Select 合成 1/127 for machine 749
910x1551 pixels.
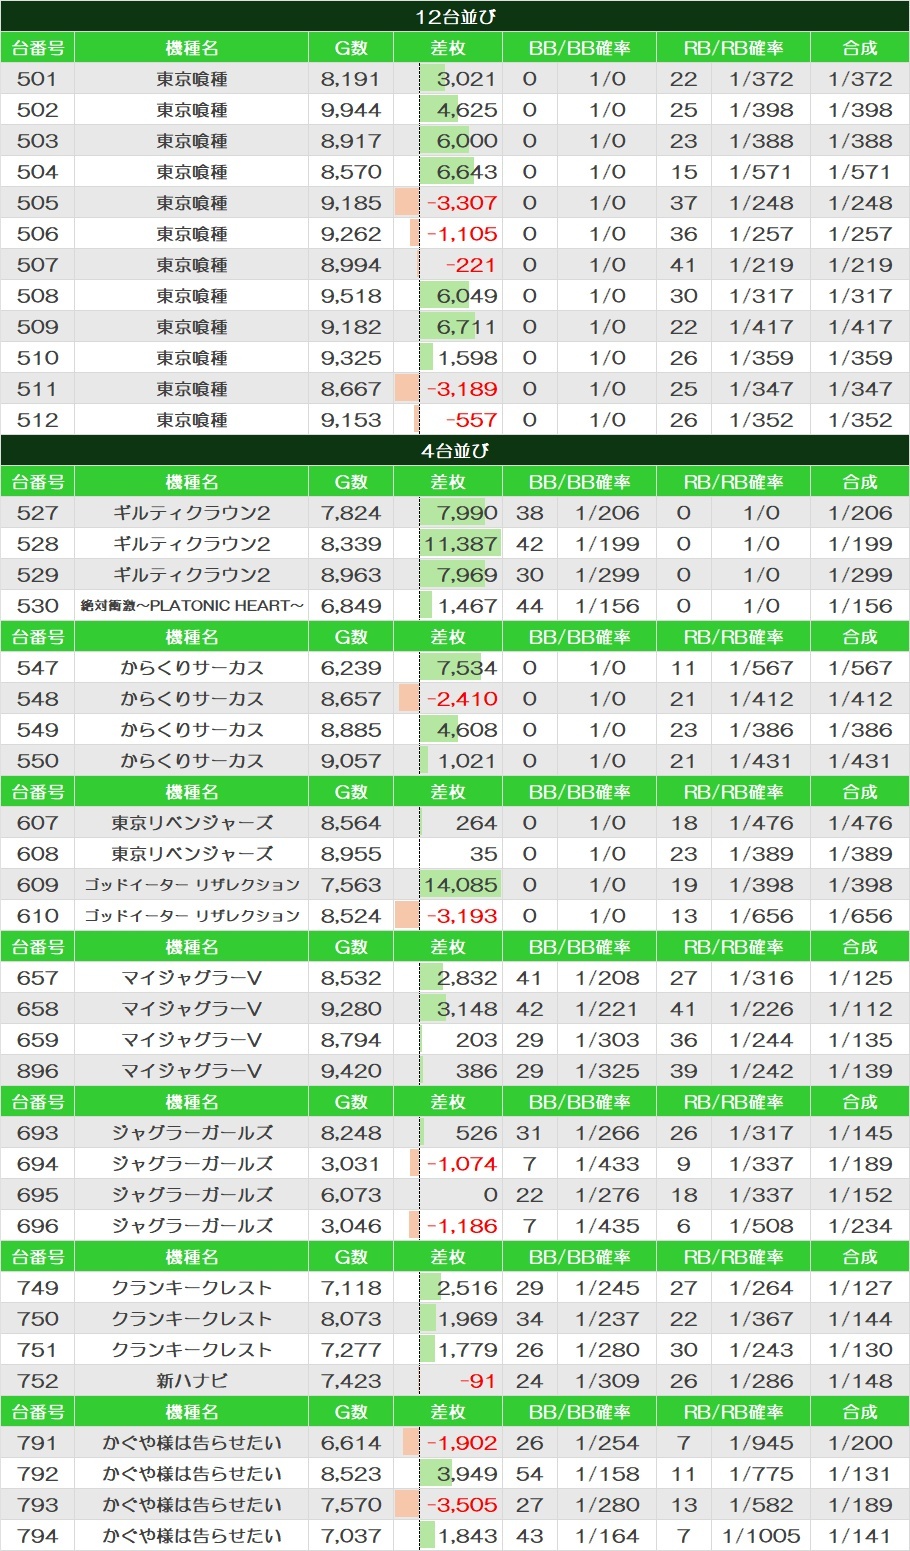(860, 1288)
